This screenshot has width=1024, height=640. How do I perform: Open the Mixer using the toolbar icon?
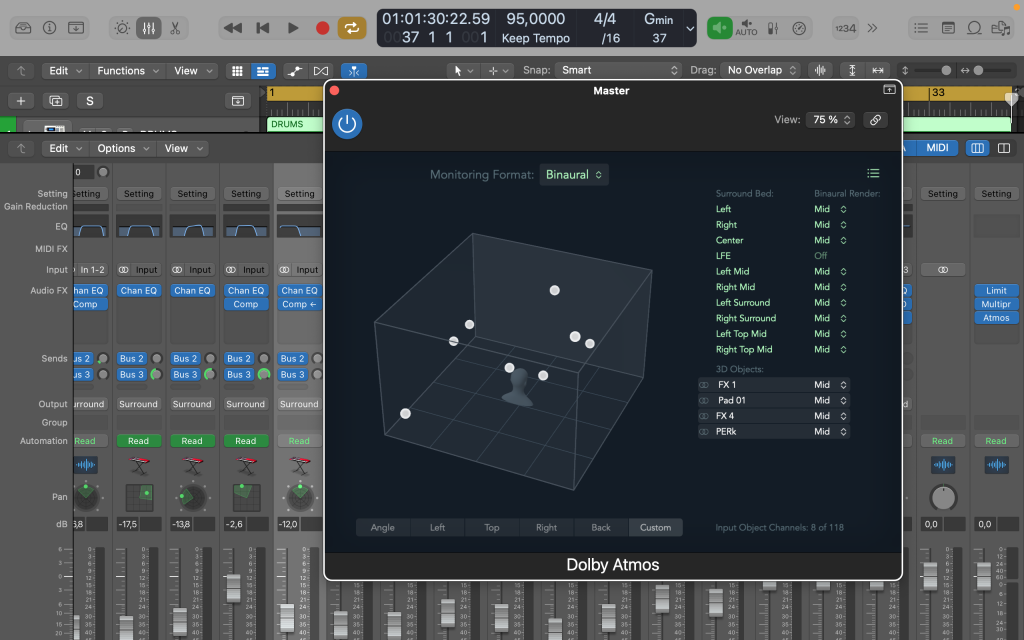tap(148, 28)
